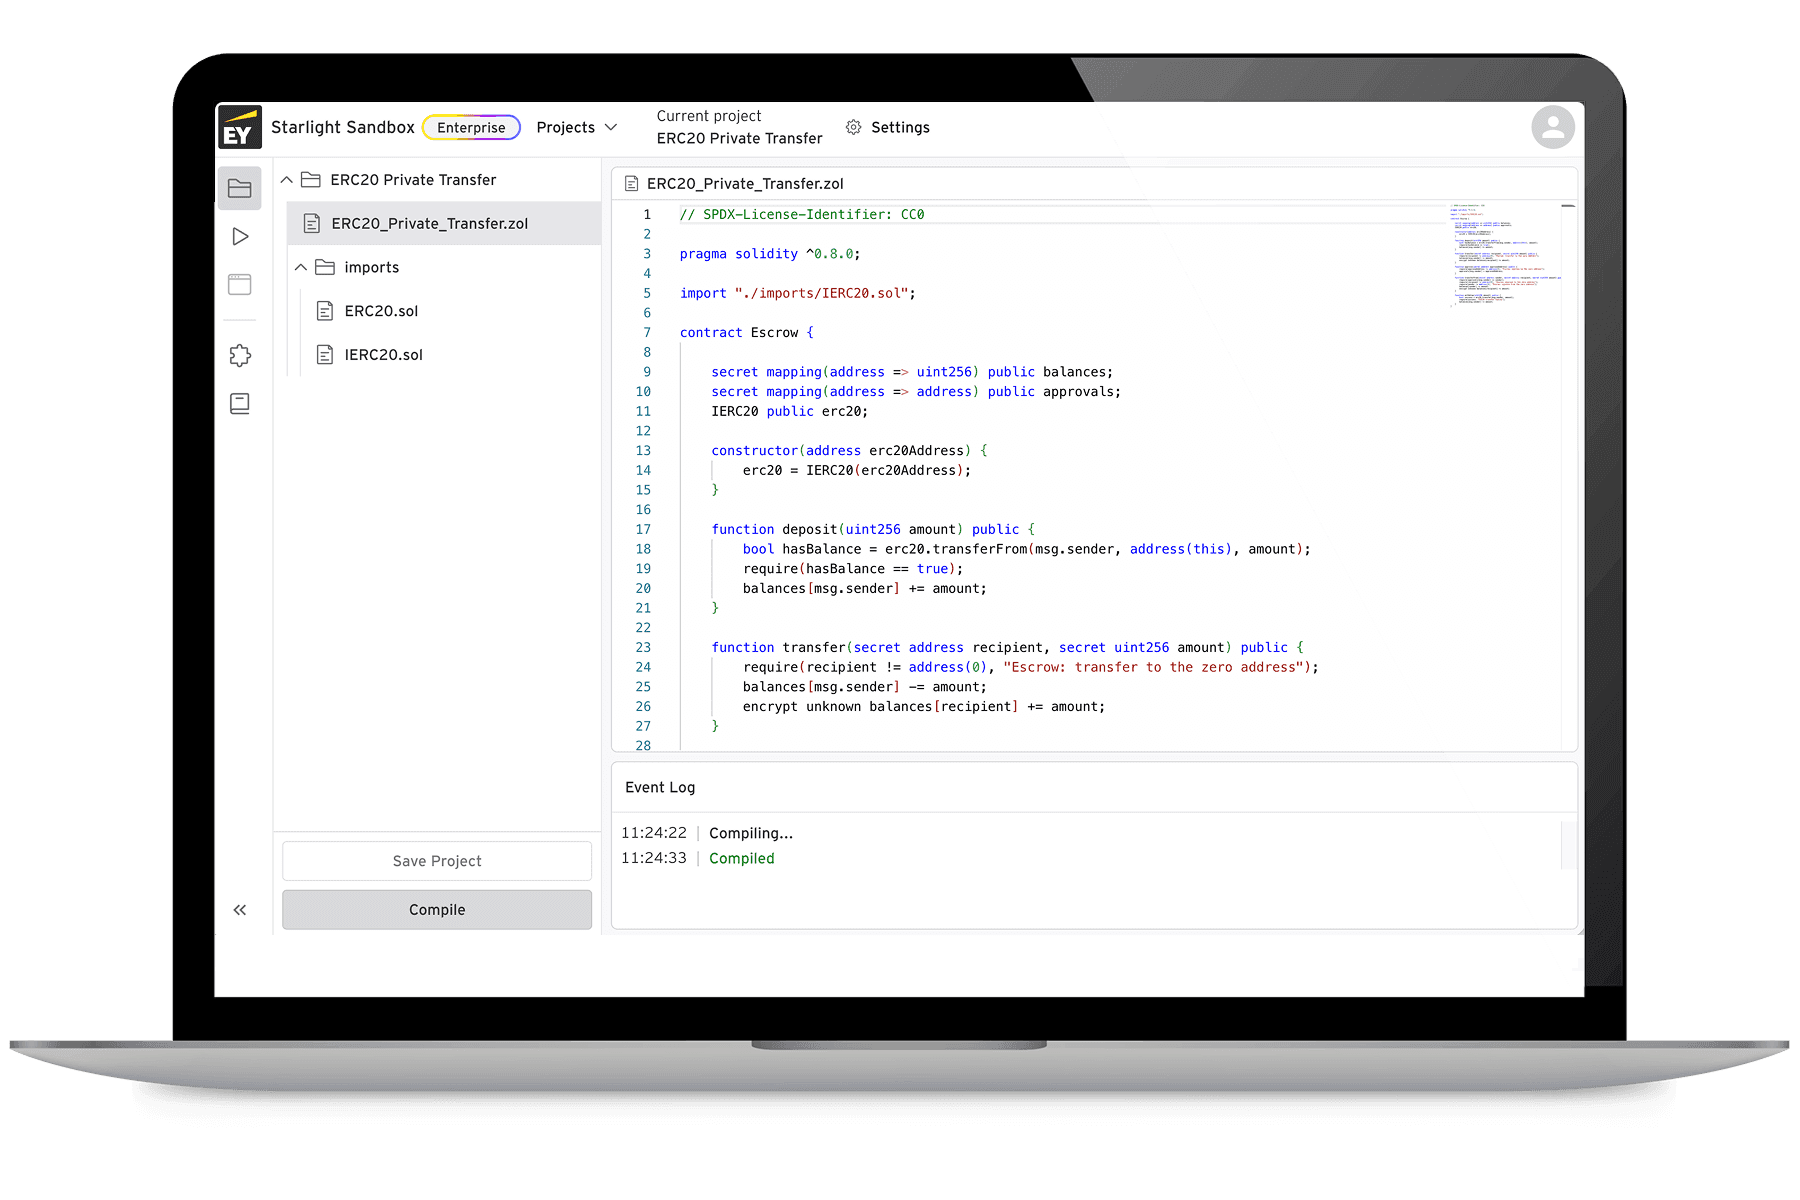Screen dimensions: 1800x1200
Task: Select the ERC20_Private_Transfer.zol editor tab
Action: [744, 184]
